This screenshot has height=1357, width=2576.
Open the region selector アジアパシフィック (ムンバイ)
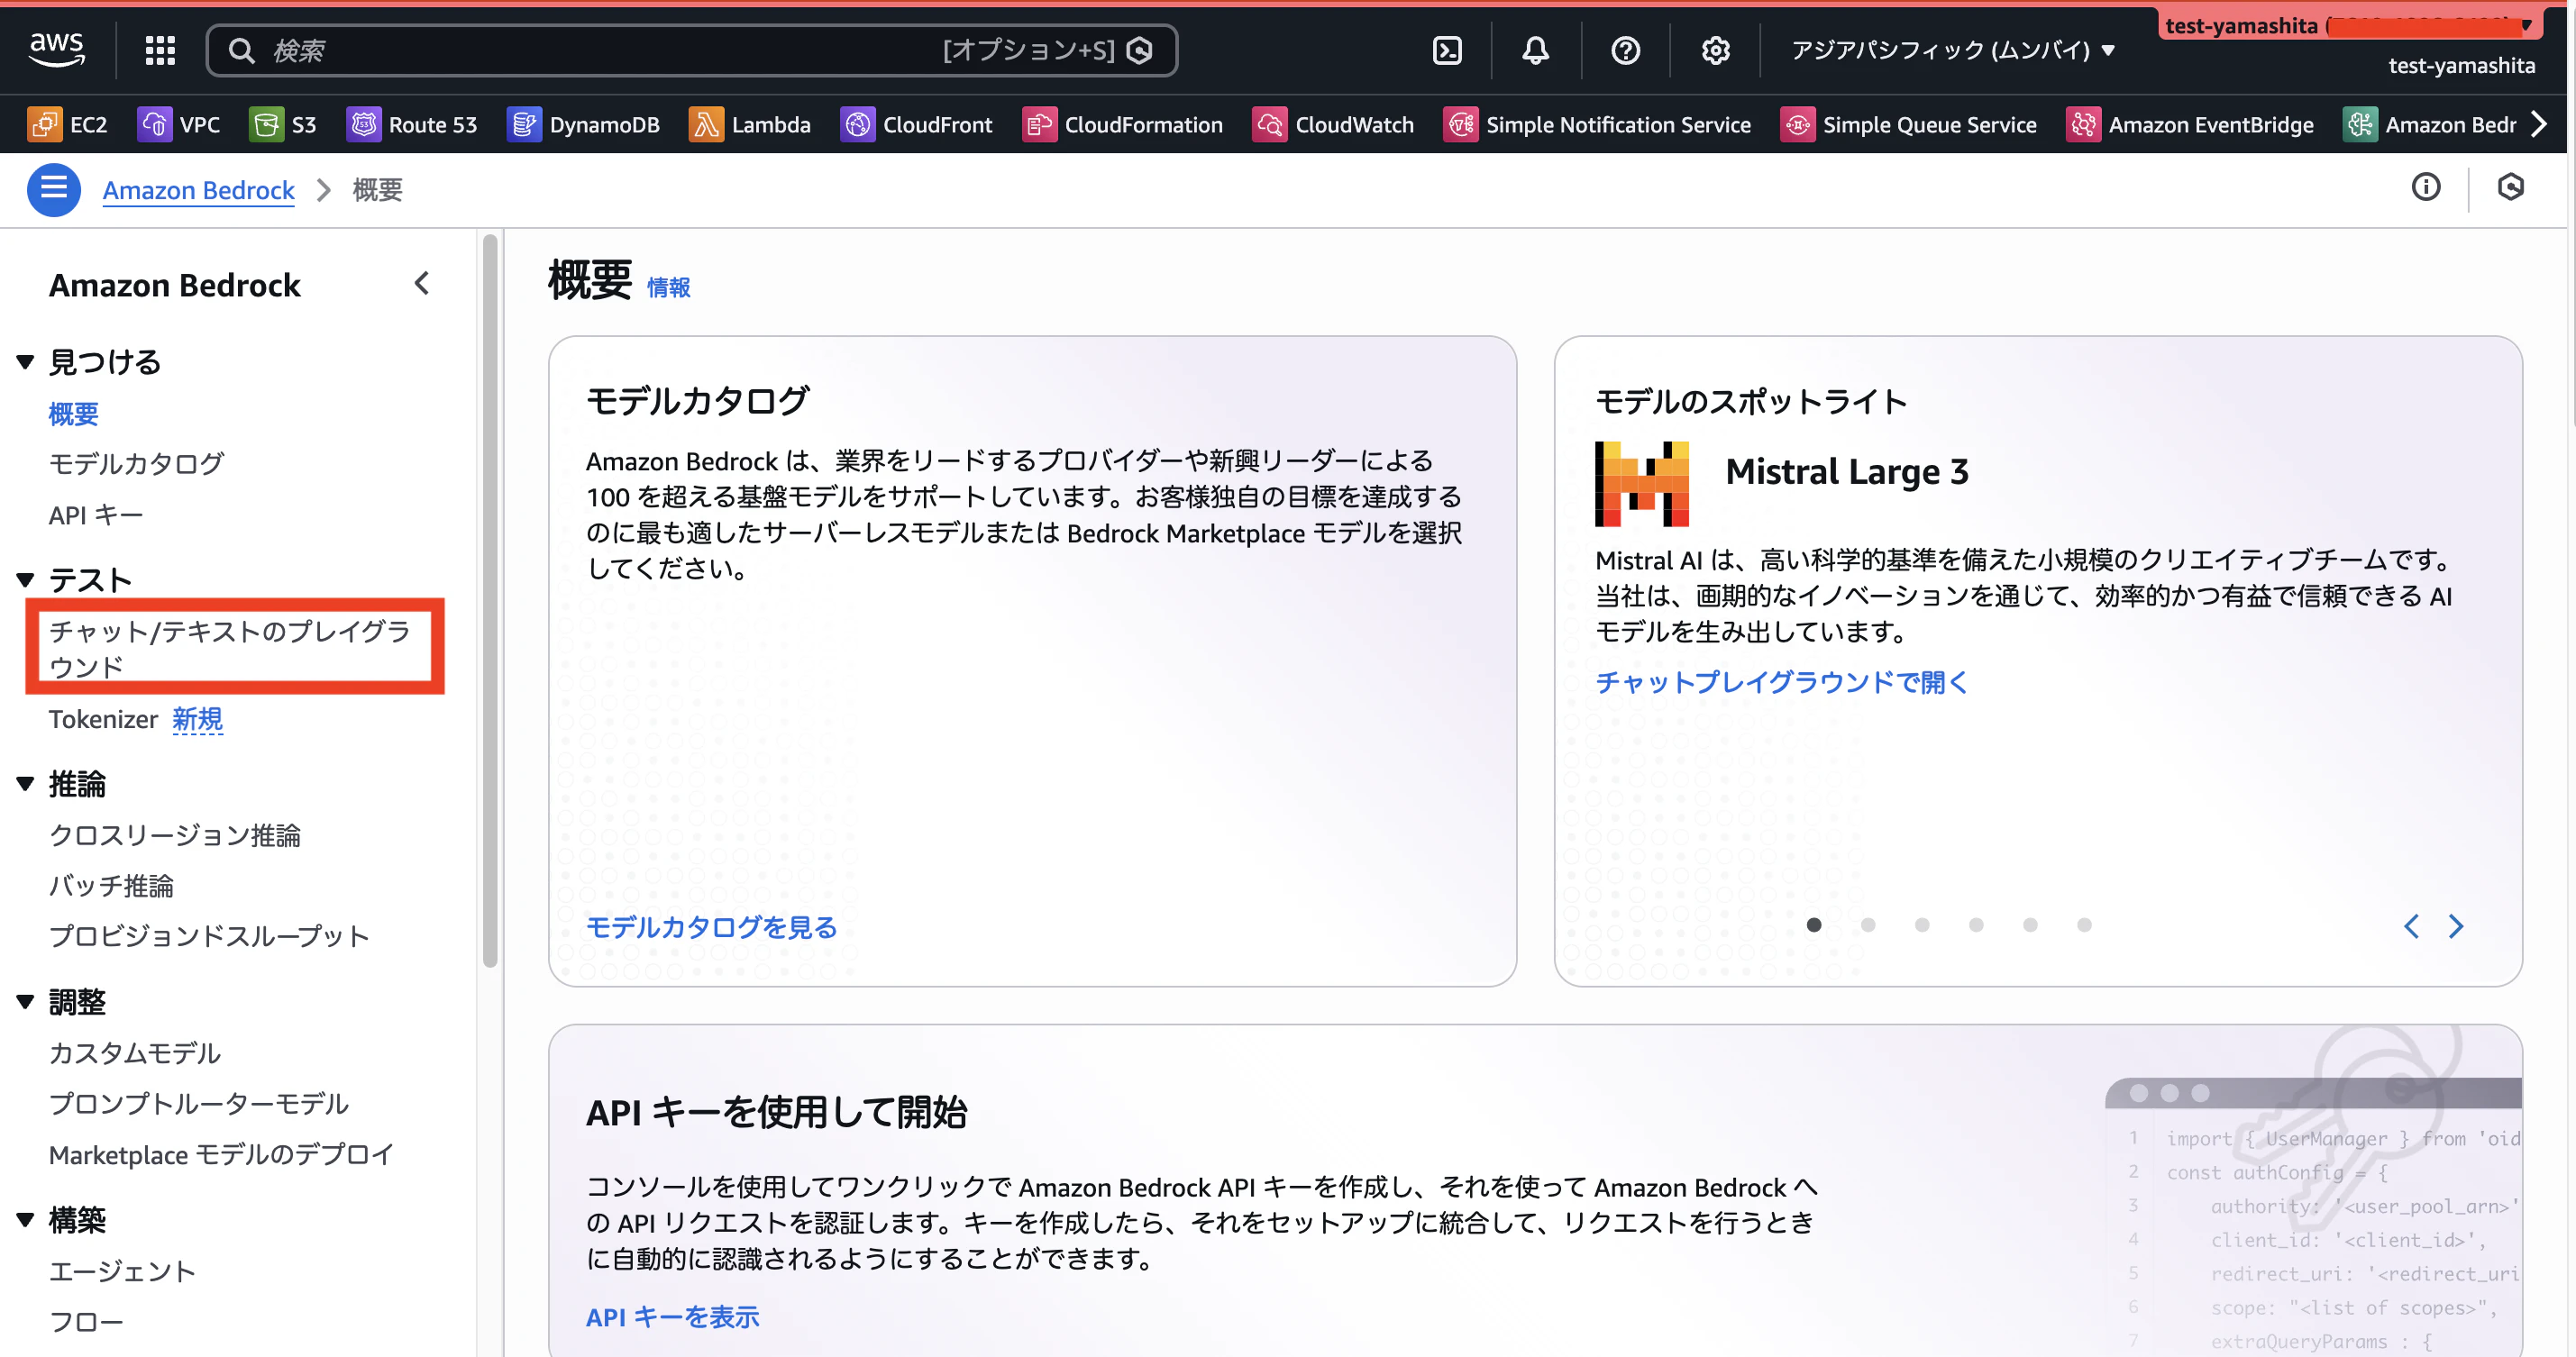pyautogui.click(x=1950, y=50)
